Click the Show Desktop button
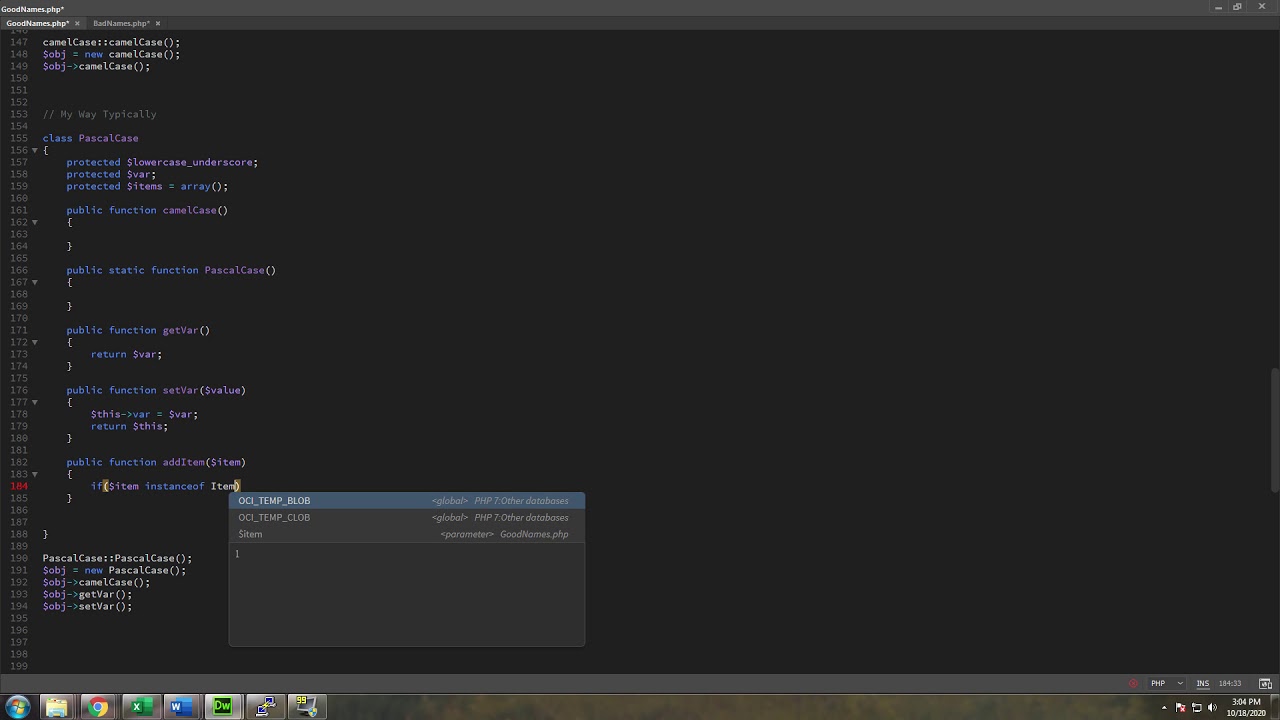 (x=1275, y=708)
